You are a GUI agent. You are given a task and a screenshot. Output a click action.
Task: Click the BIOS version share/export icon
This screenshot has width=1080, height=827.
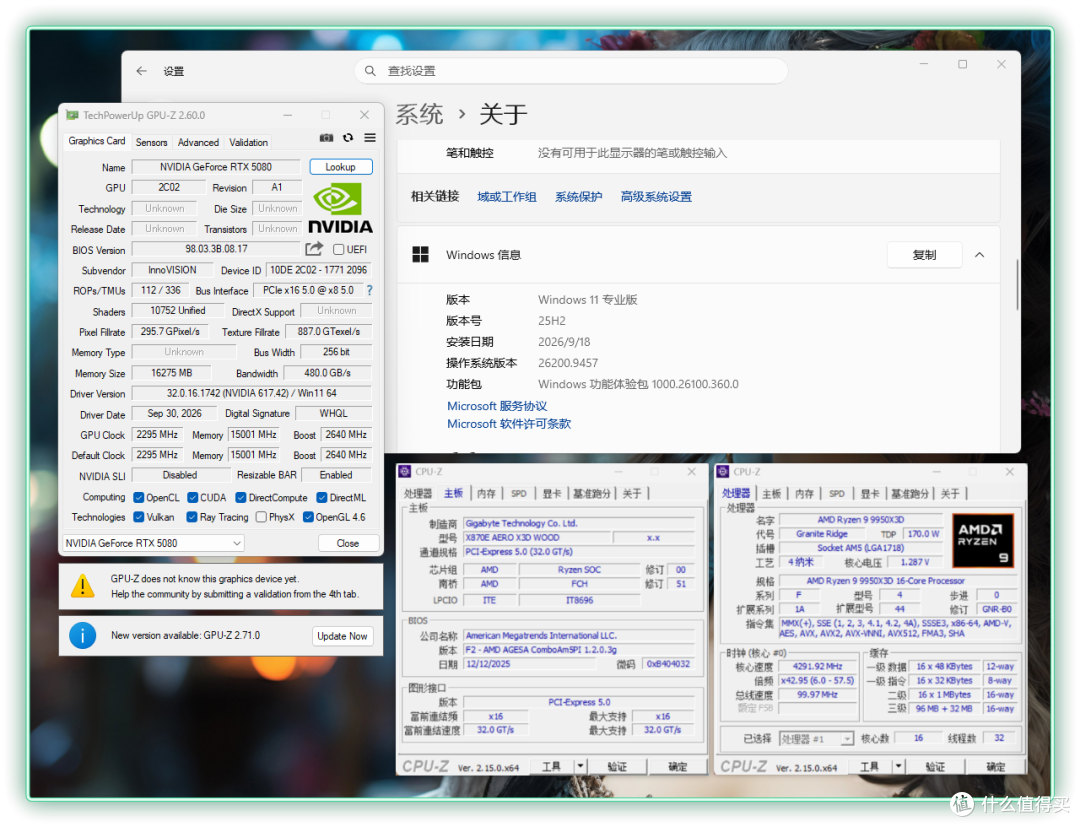tap(314, 249)
